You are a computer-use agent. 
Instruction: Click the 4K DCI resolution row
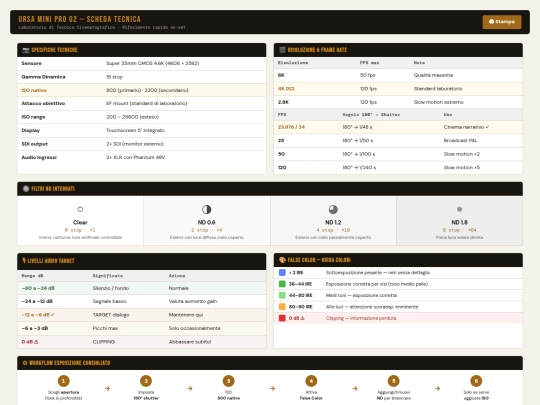(x=398, y=89)
